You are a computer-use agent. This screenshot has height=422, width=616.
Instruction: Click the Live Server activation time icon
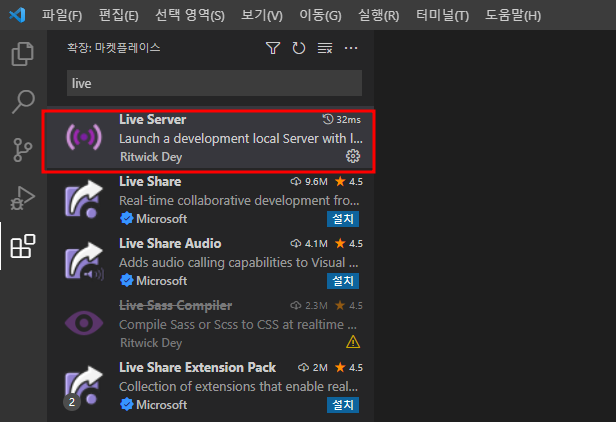pos(328,119)
